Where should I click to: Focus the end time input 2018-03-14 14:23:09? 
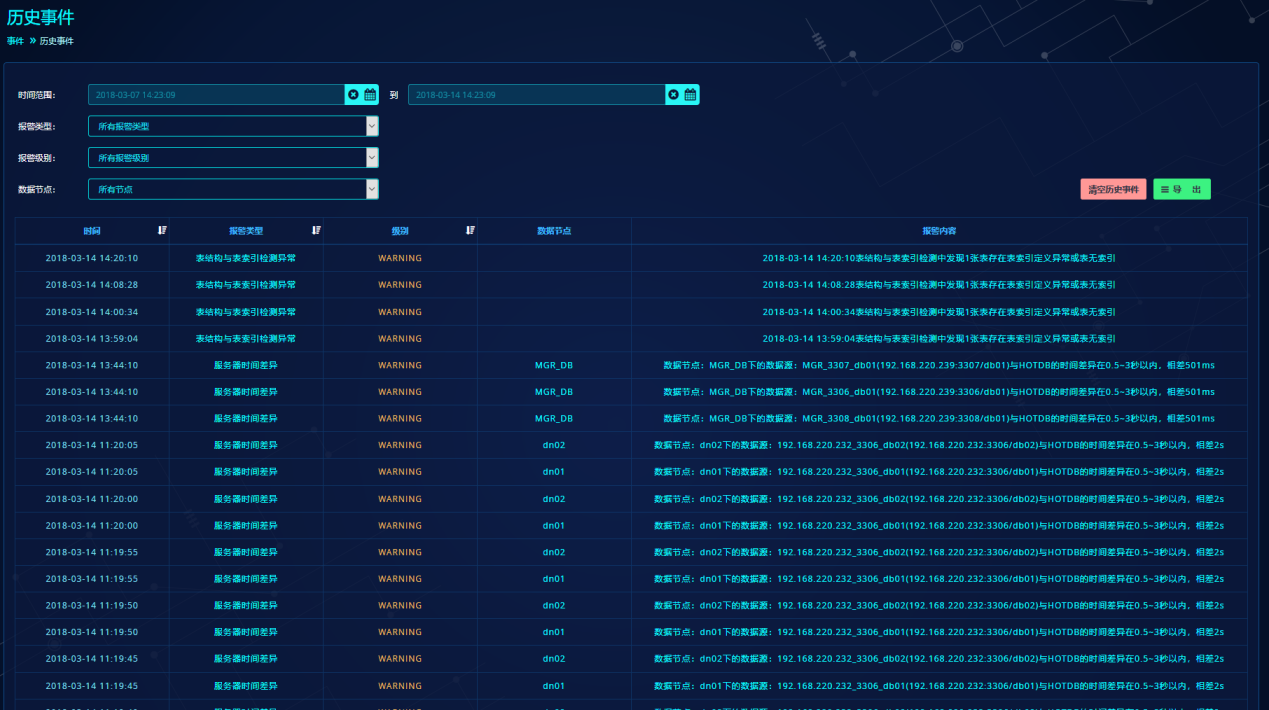tap(536, 95)
